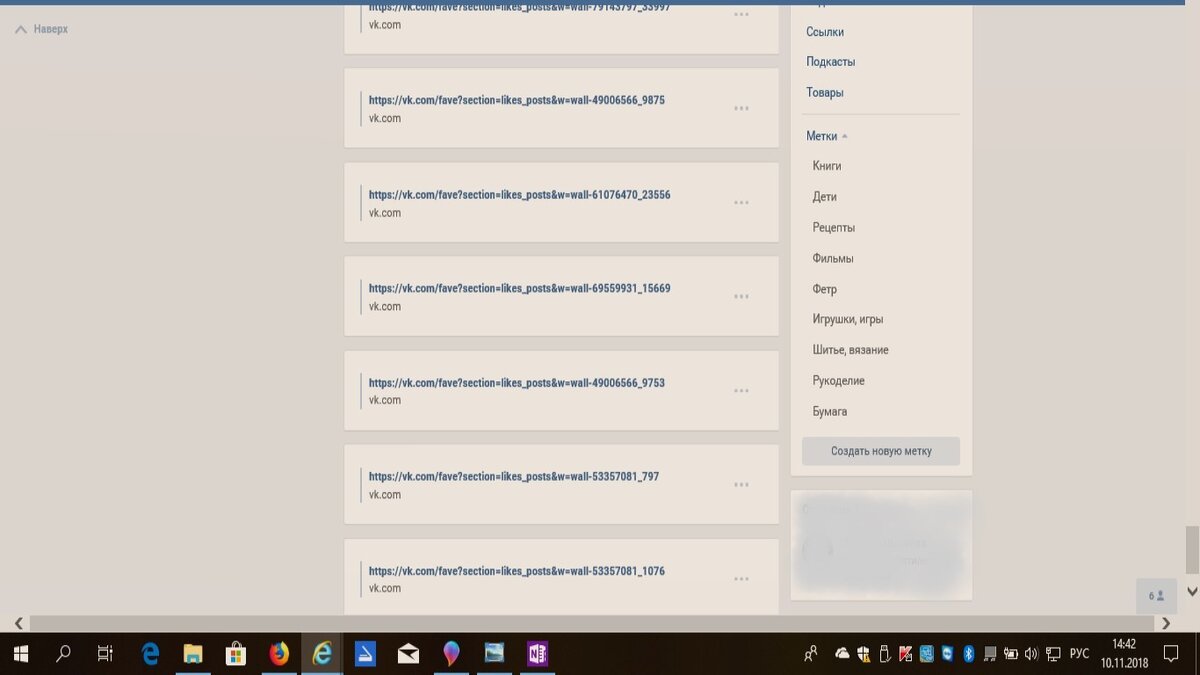Click the vertical scrollbar down arrow

pyautogui.click(x=1191, y=592)
